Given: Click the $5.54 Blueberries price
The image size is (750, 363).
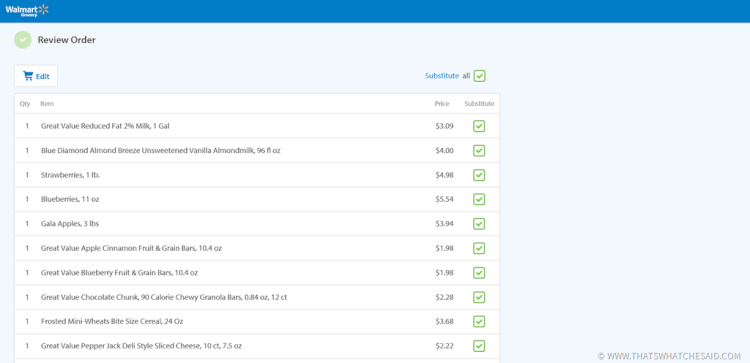Looking at the screenshot, I should pos(444,199).
